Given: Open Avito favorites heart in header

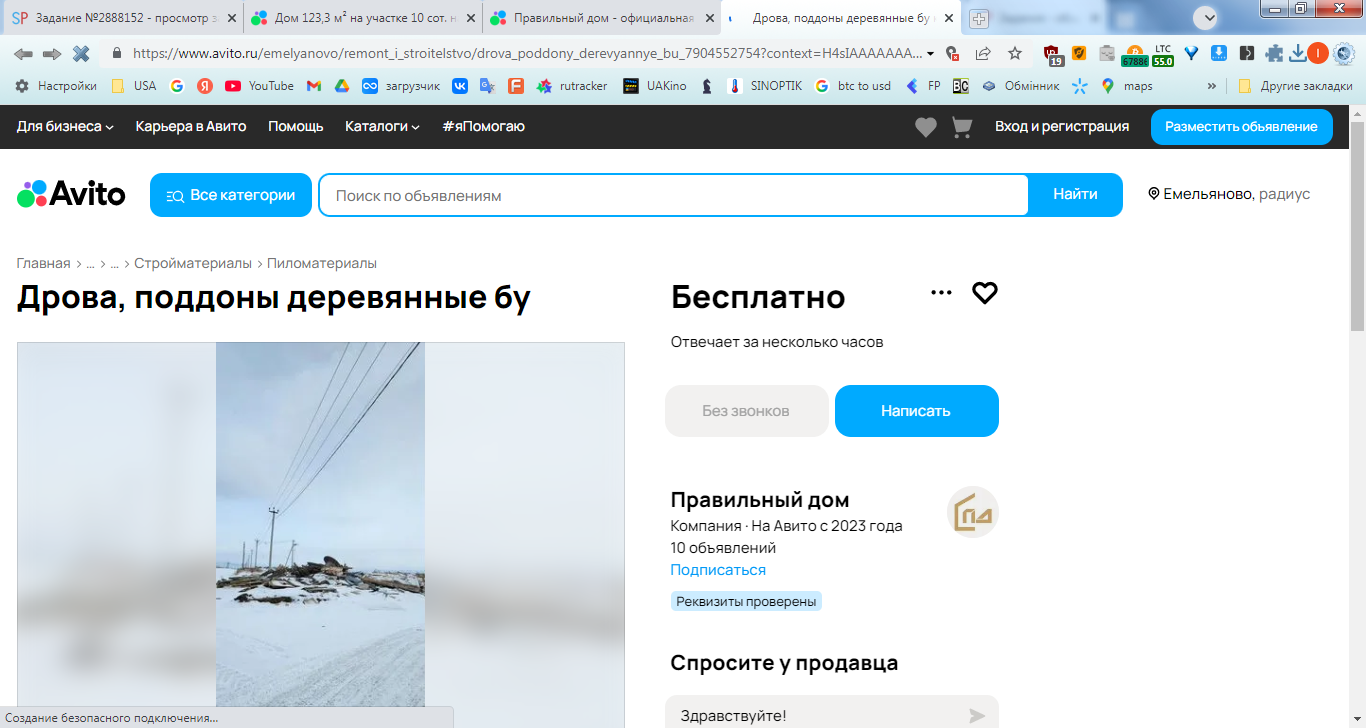Looking at the screenshot, I should point(926,127).
